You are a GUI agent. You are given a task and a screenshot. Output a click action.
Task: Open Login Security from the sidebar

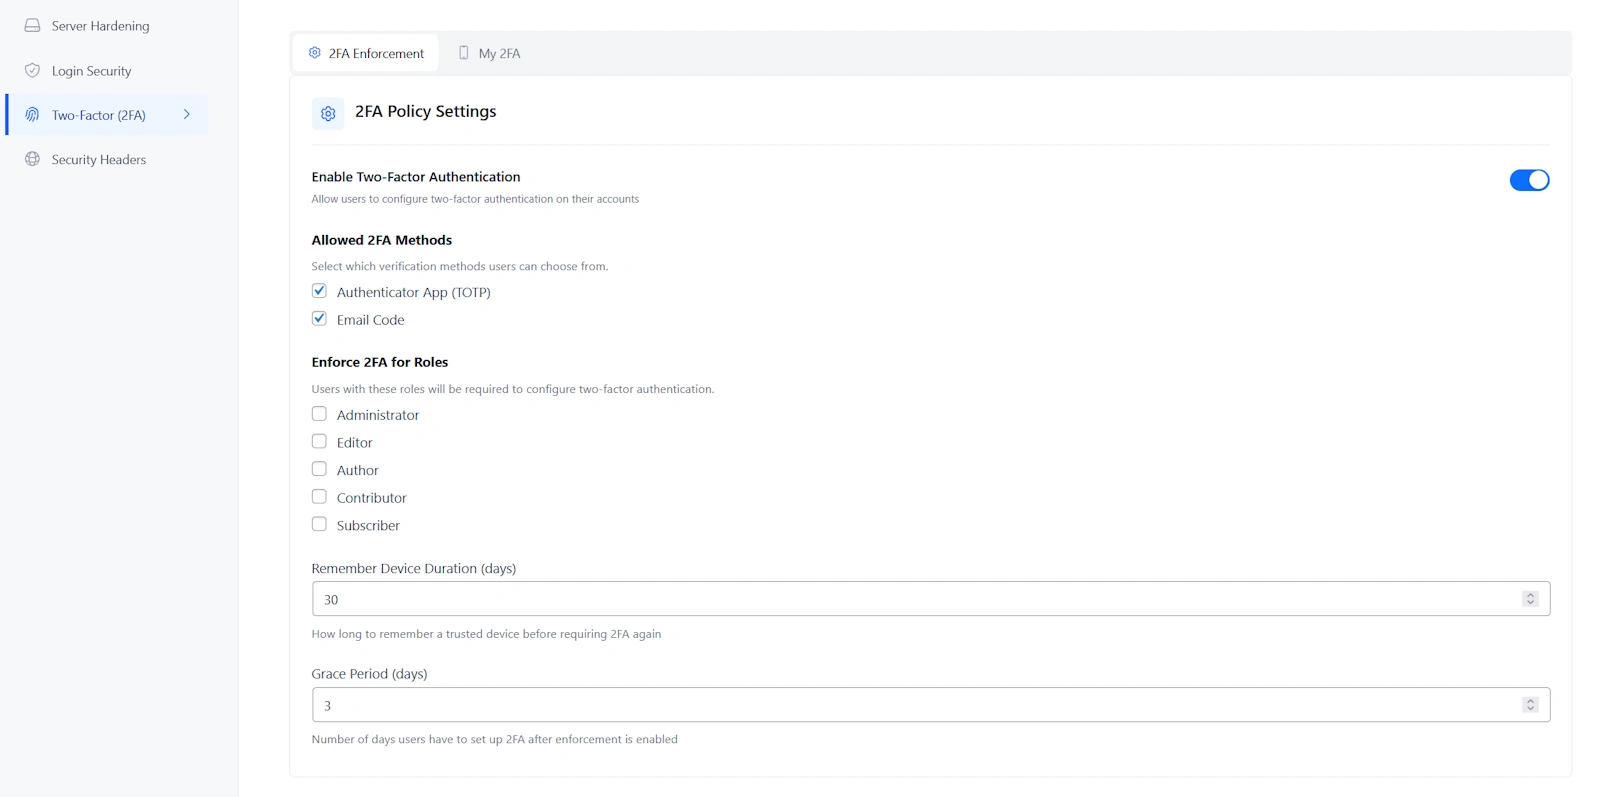91,71
